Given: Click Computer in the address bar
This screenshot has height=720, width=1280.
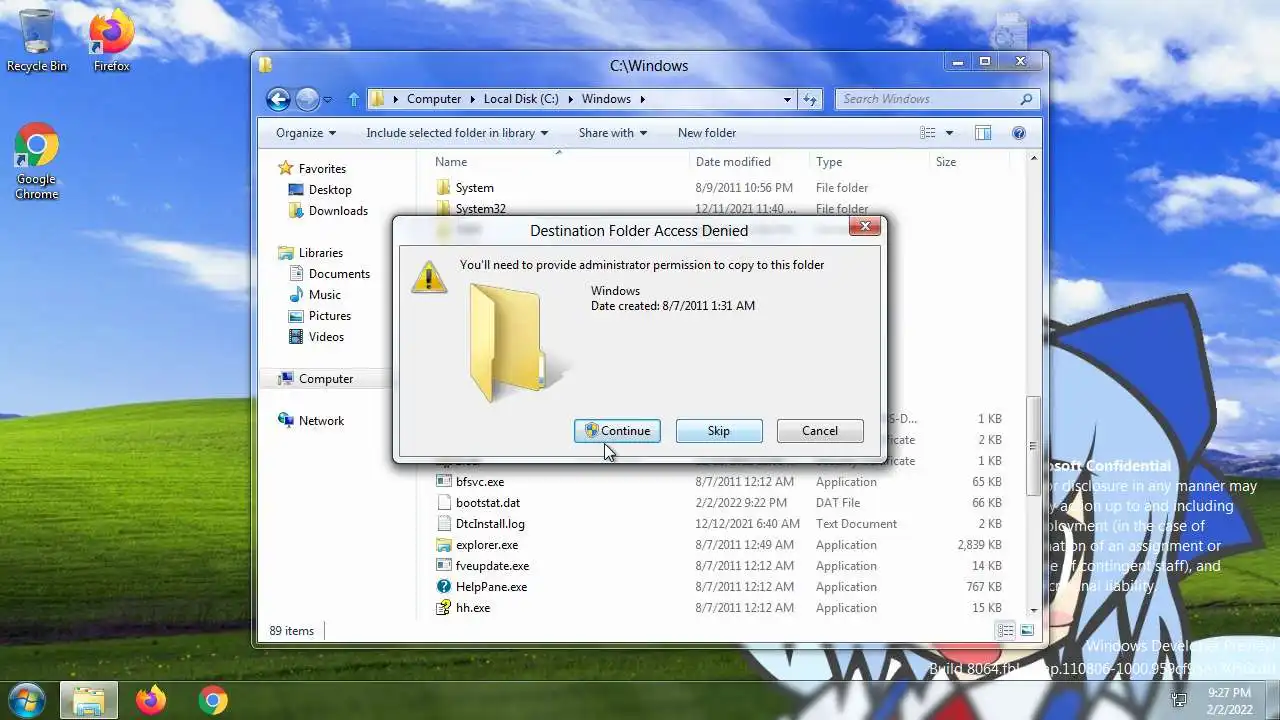Looking at the screenshot, I should pyautogui.click(x=434, y=99).
